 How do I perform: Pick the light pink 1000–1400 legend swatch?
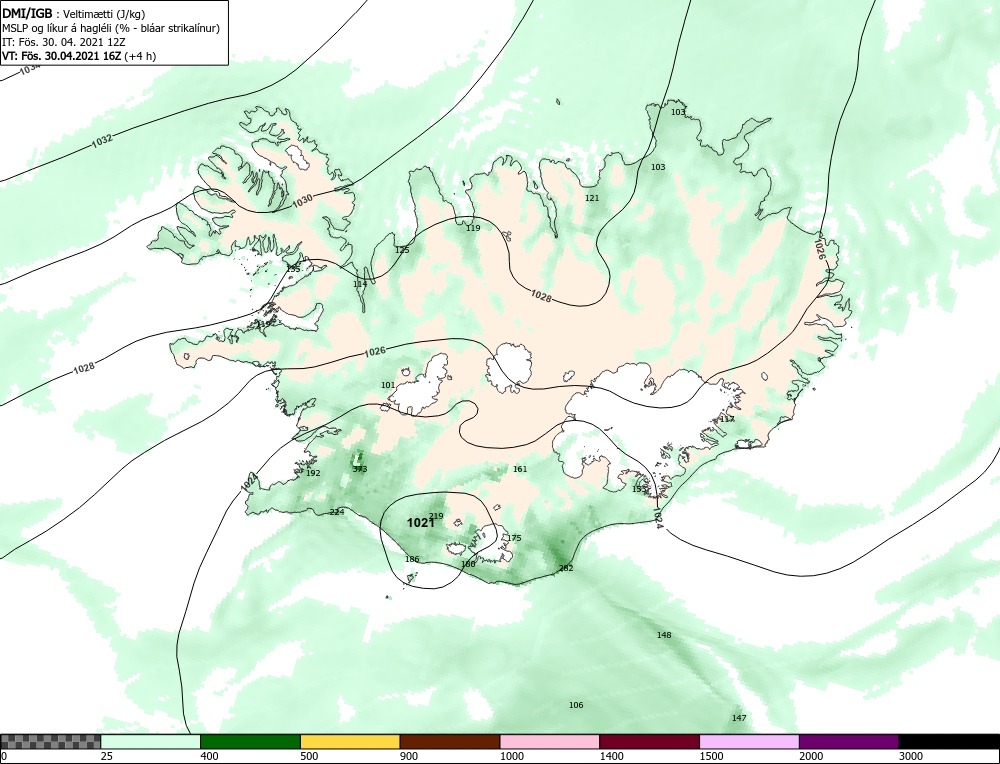click(550, 742)
